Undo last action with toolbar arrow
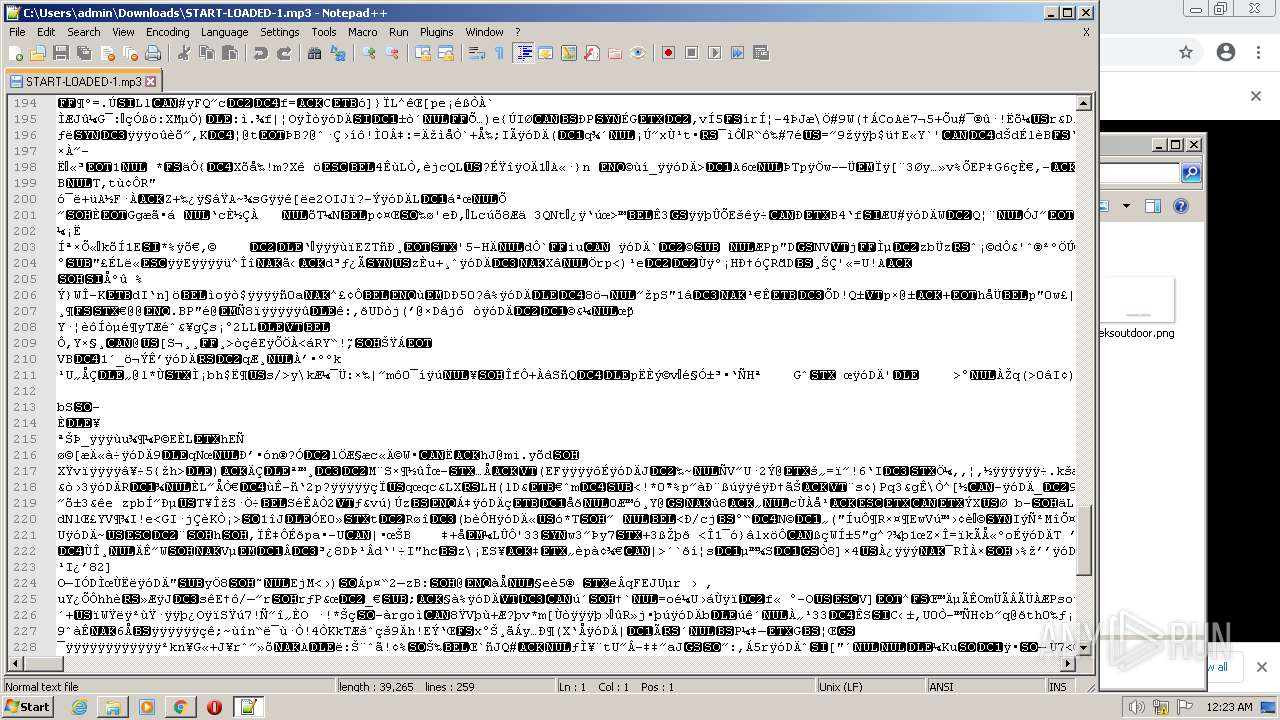The width and height of the screenshot is (1280, 720). [260, 53]
